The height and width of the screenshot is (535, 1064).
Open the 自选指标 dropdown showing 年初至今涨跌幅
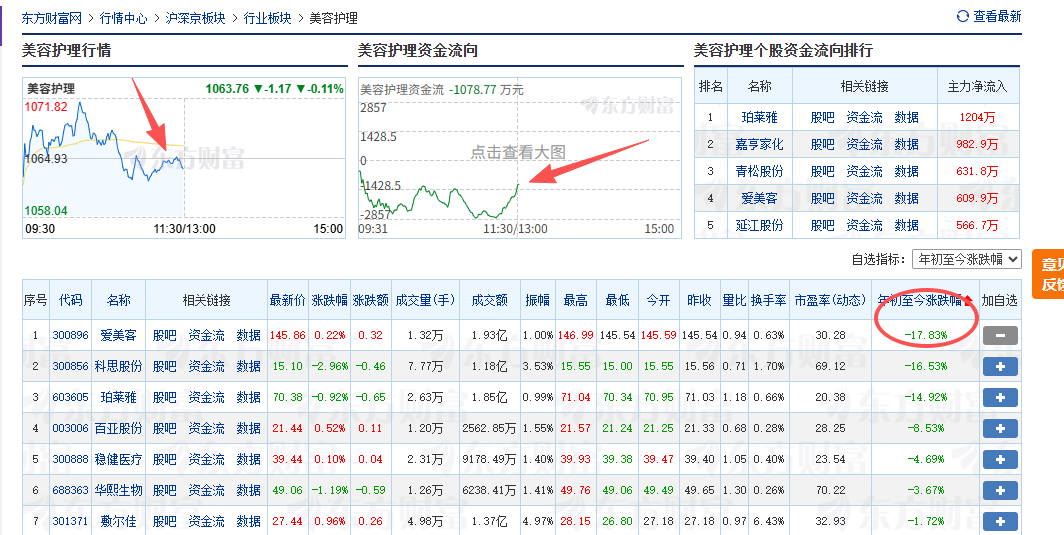point(966,259)
